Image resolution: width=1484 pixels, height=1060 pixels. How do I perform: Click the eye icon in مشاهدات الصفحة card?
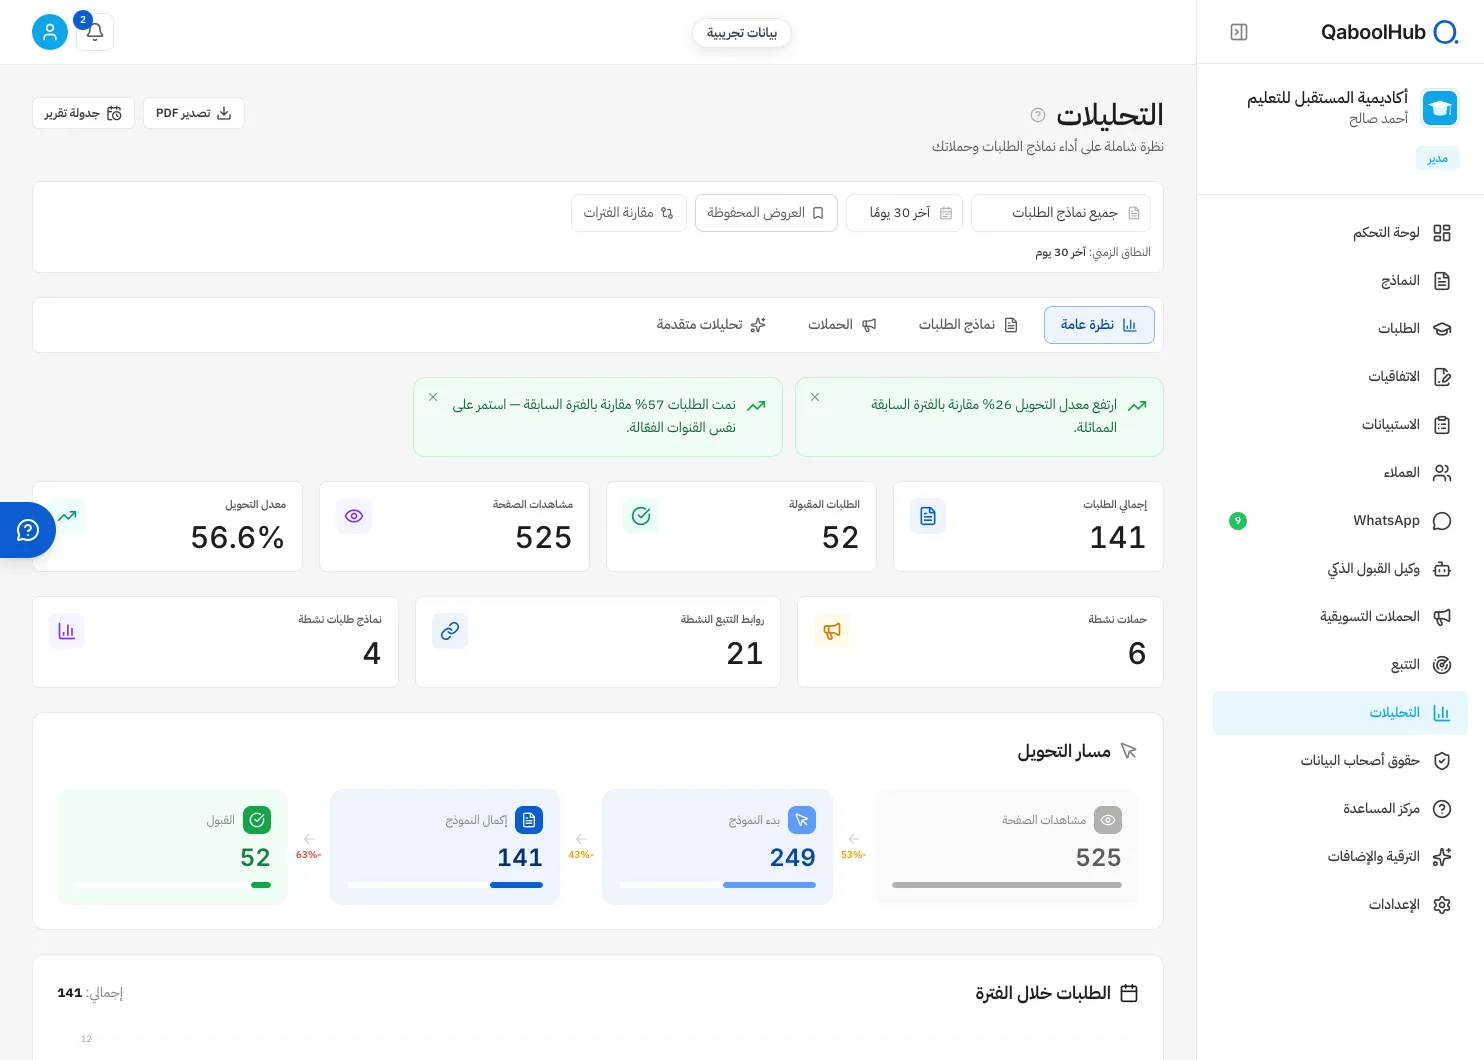[354, 516]
